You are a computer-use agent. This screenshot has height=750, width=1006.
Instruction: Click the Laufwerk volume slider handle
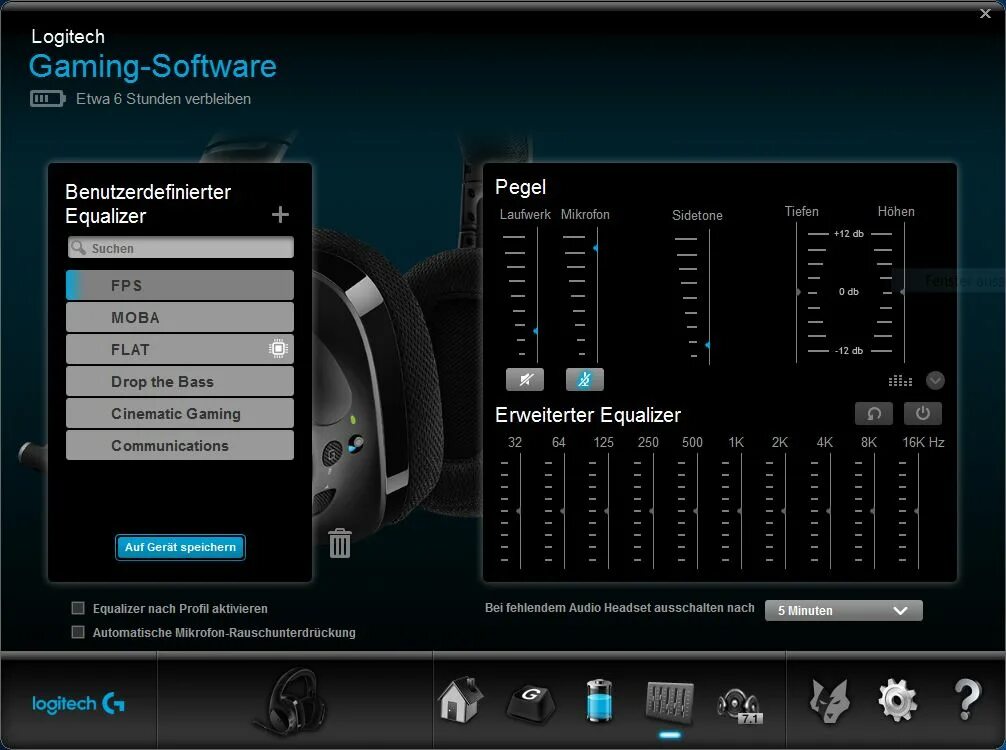[536, 331]
